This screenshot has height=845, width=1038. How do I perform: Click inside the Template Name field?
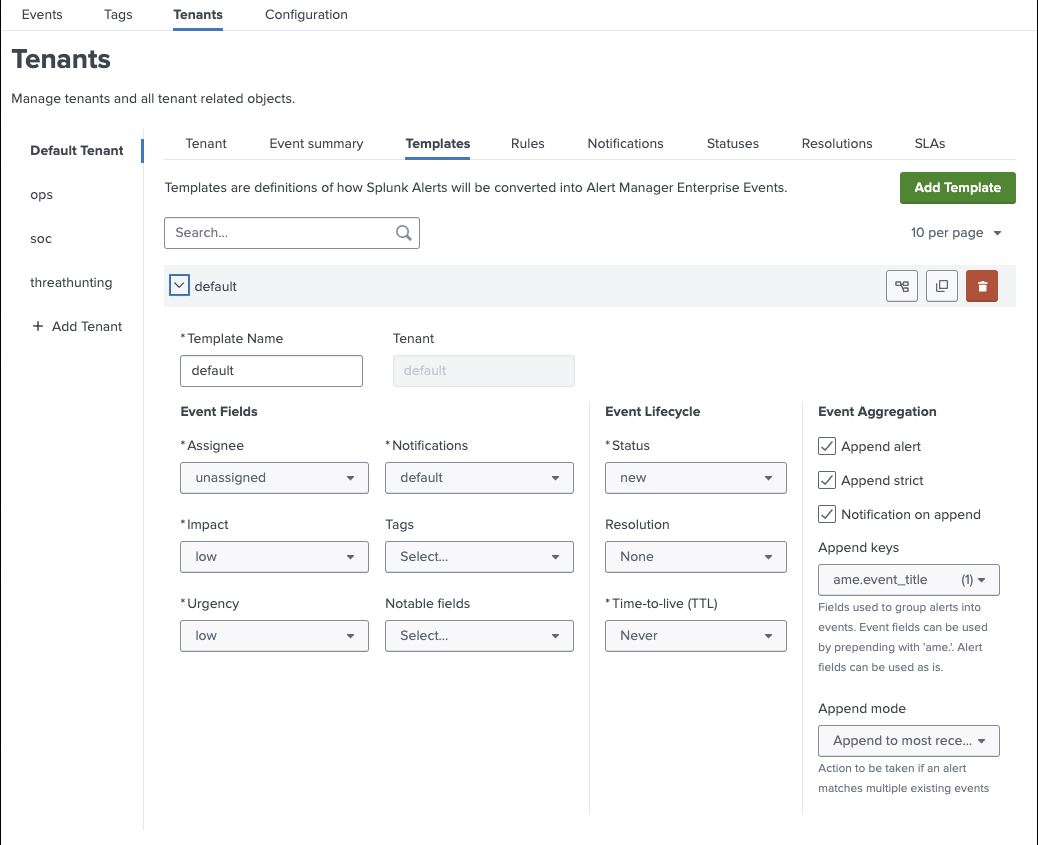[x=271, y=371]
